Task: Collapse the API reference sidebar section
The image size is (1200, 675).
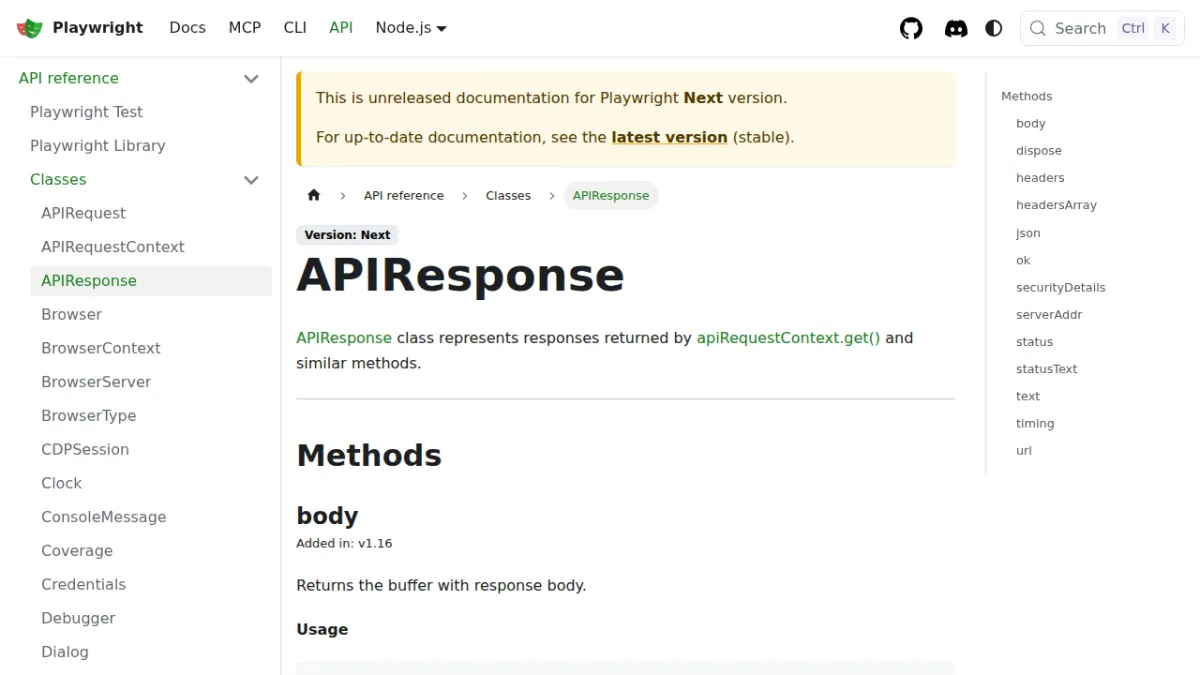Action: coord(251,78)
